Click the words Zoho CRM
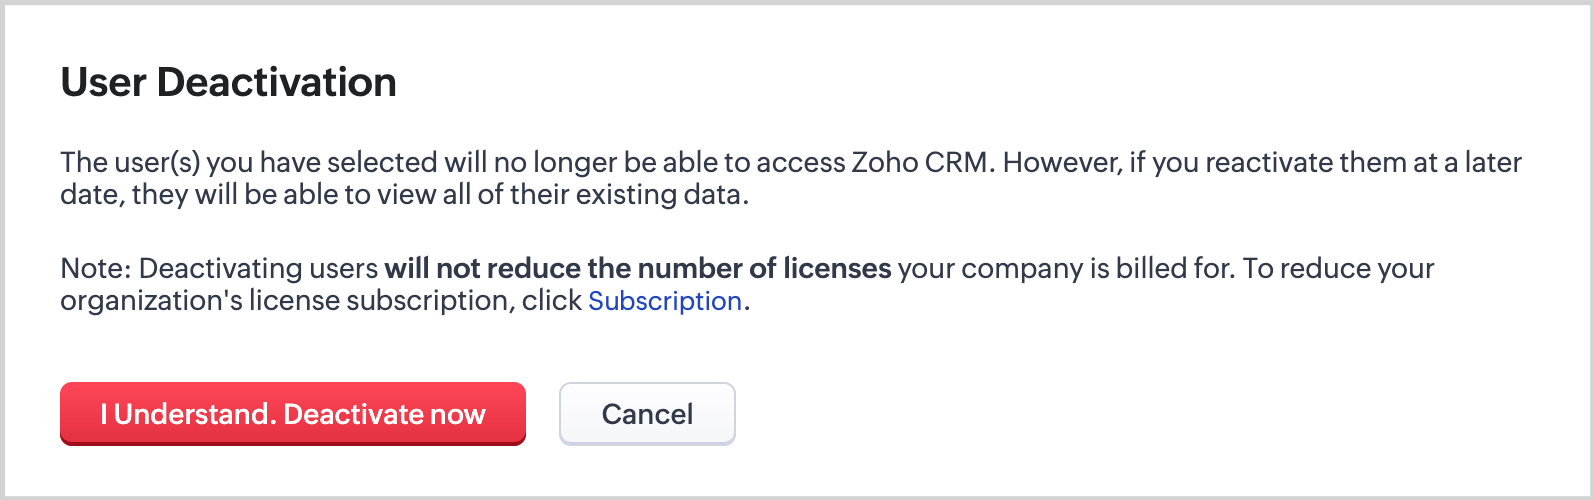 tap(920, 162)
